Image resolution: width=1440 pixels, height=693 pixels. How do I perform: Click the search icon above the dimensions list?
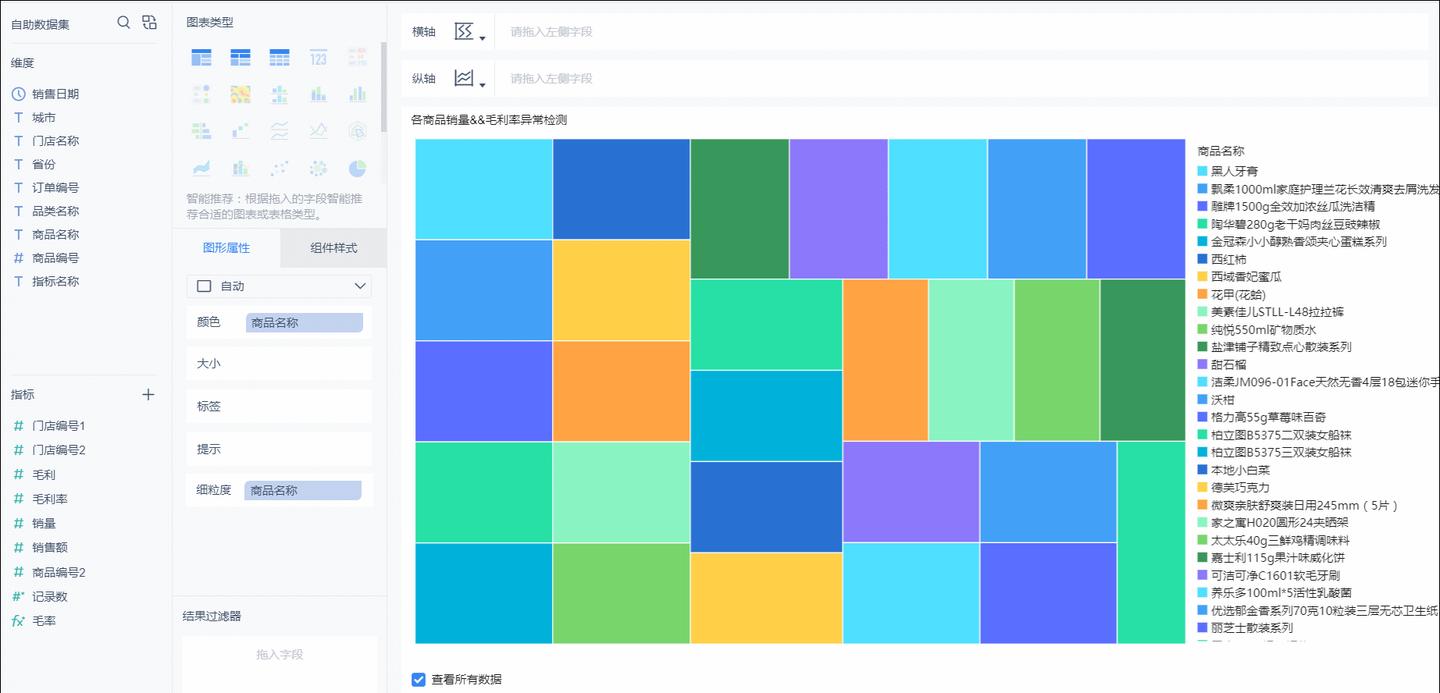tap(123, 22)
